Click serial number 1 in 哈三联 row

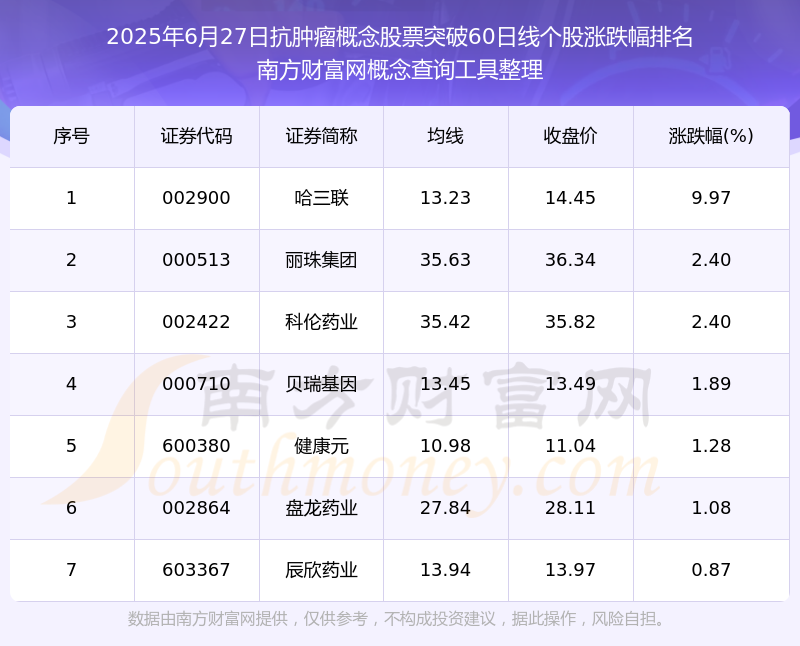coord(71,198)
